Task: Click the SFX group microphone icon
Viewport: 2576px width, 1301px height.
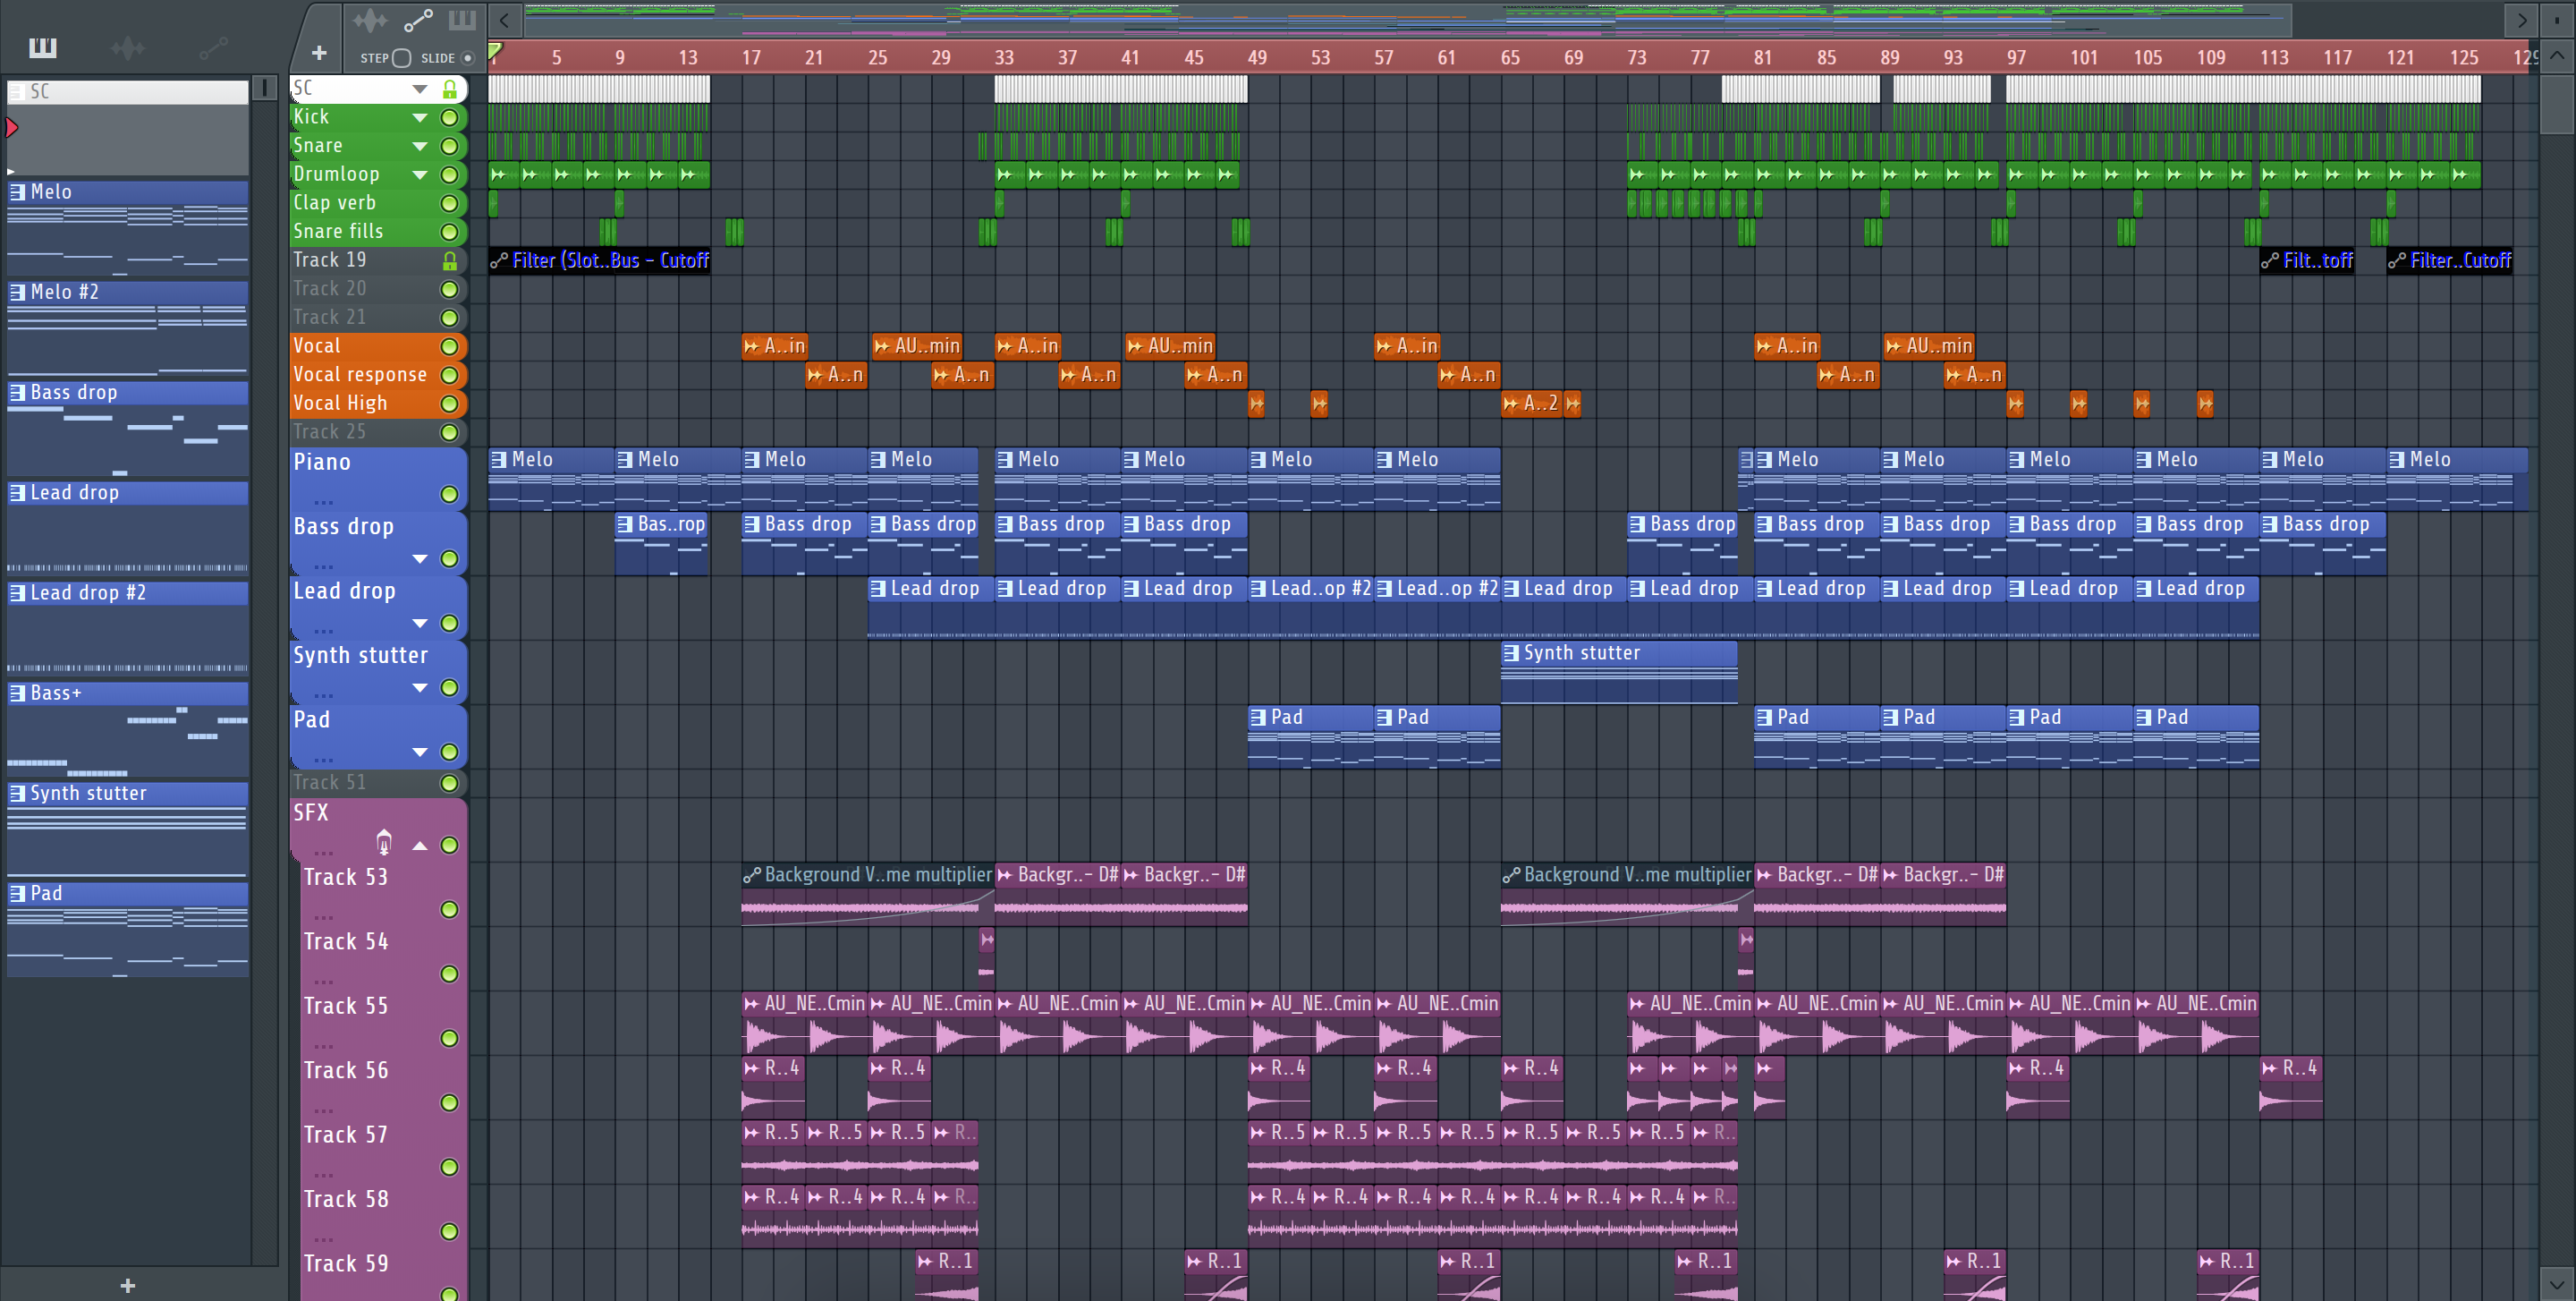Action: (384, 843)
